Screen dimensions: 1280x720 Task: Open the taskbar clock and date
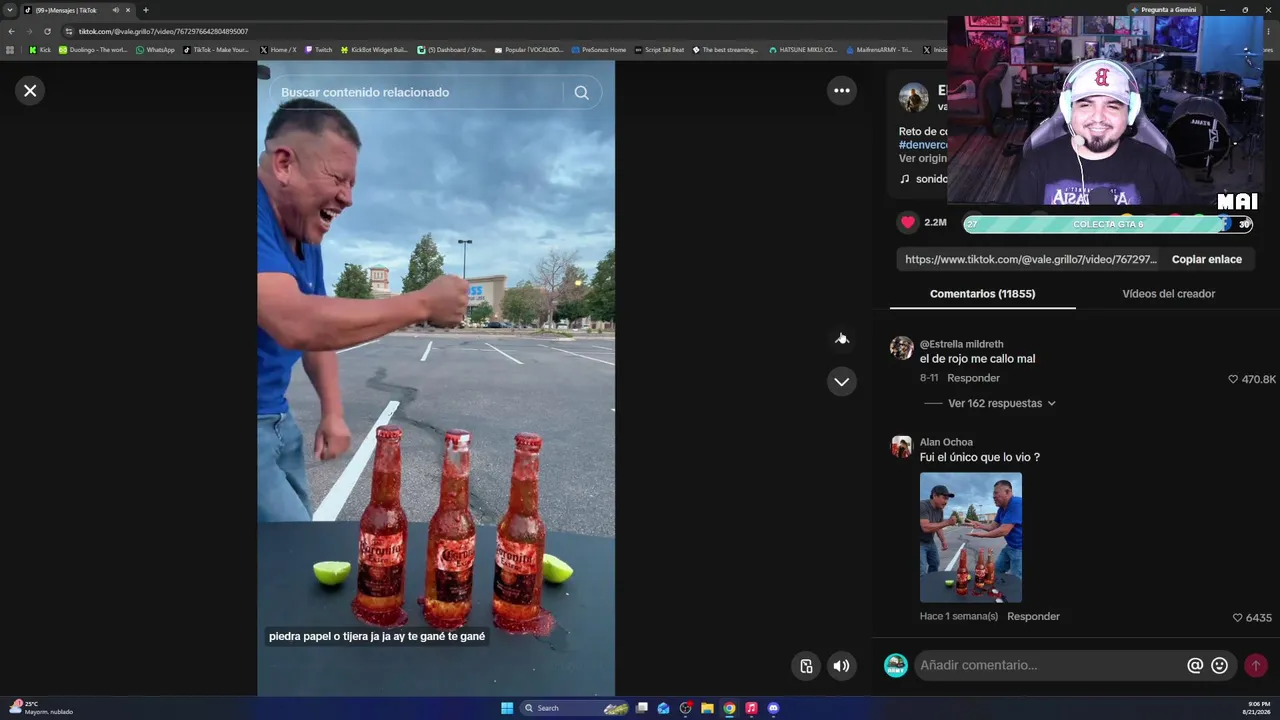pyautogui.click(x=1255, y=708)
